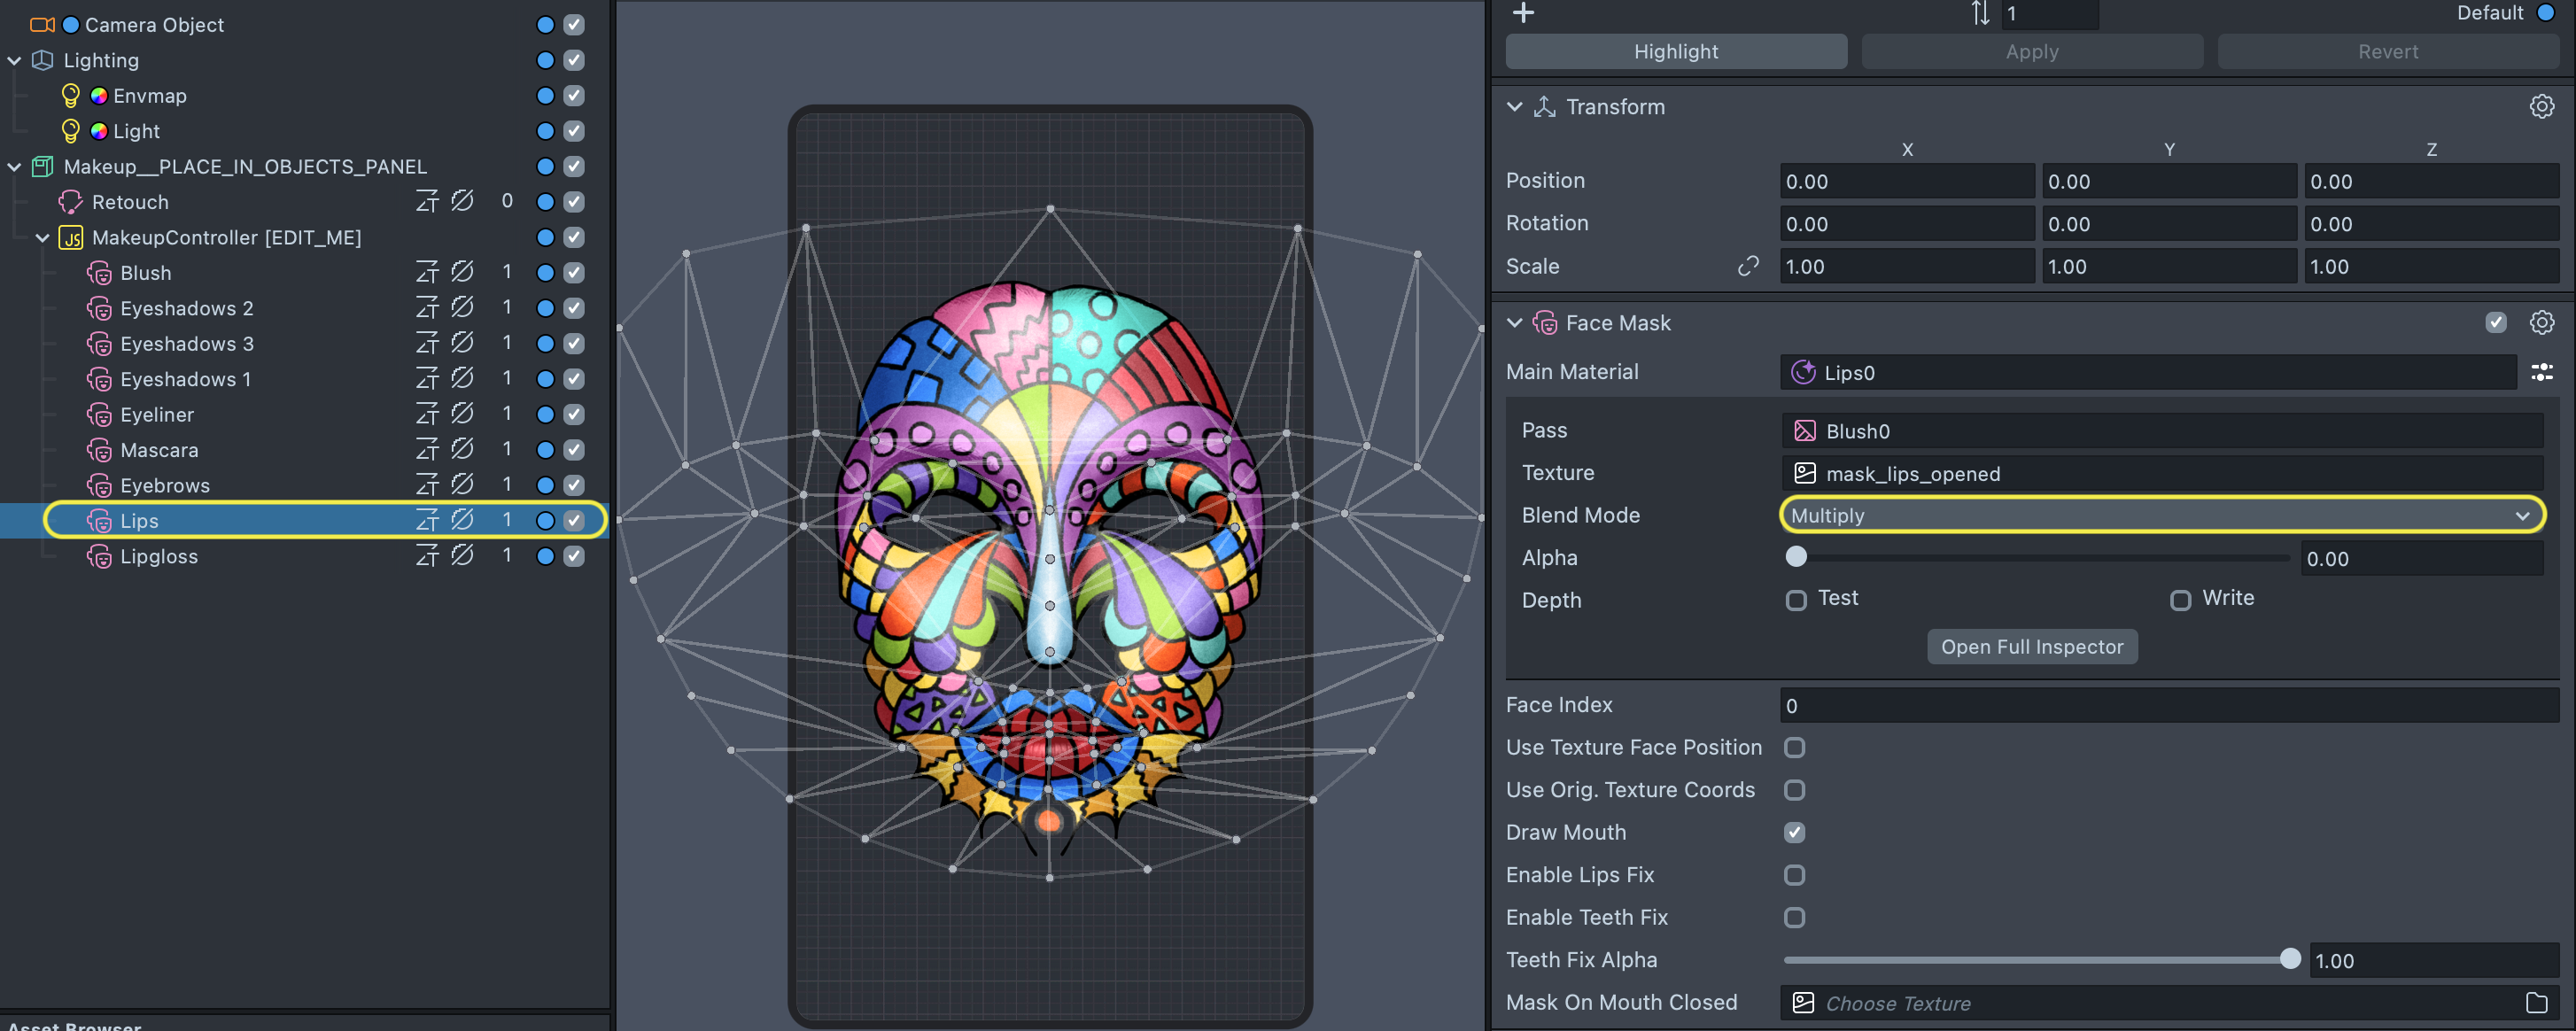Open the Blend Mode Multiply dropdown

tap(2160, 516)
